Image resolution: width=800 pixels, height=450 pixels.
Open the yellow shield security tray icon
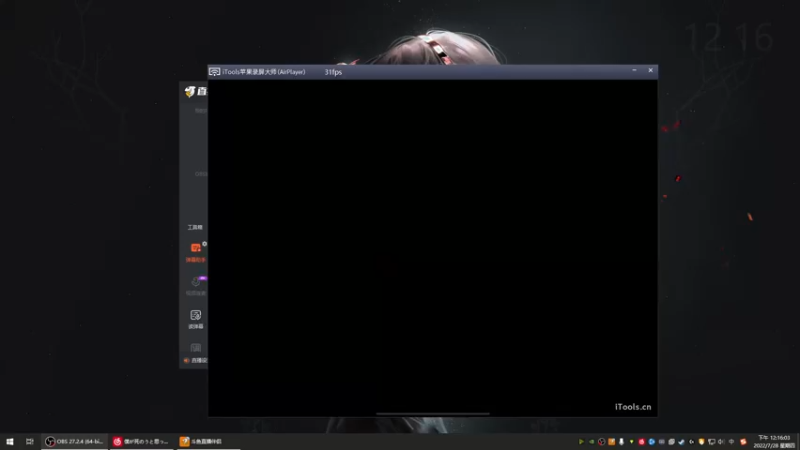[x=701, y=442]
